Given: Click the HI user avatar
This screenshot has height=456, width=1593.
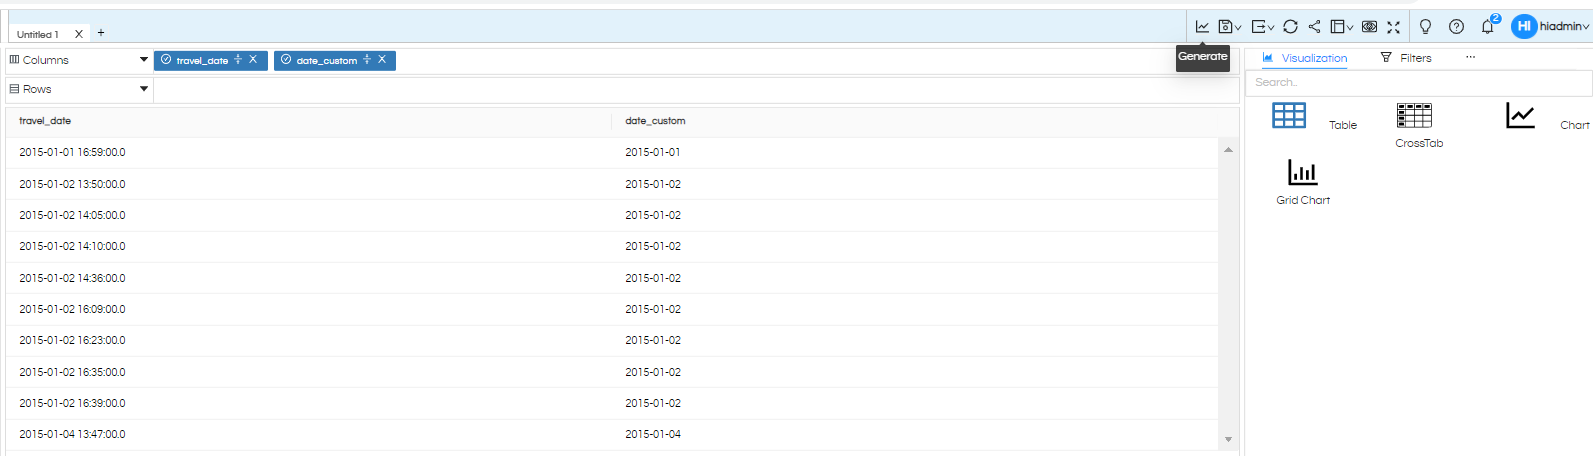Looking at the screenshot, I should pyautogui.click(x=1524, y=27).
